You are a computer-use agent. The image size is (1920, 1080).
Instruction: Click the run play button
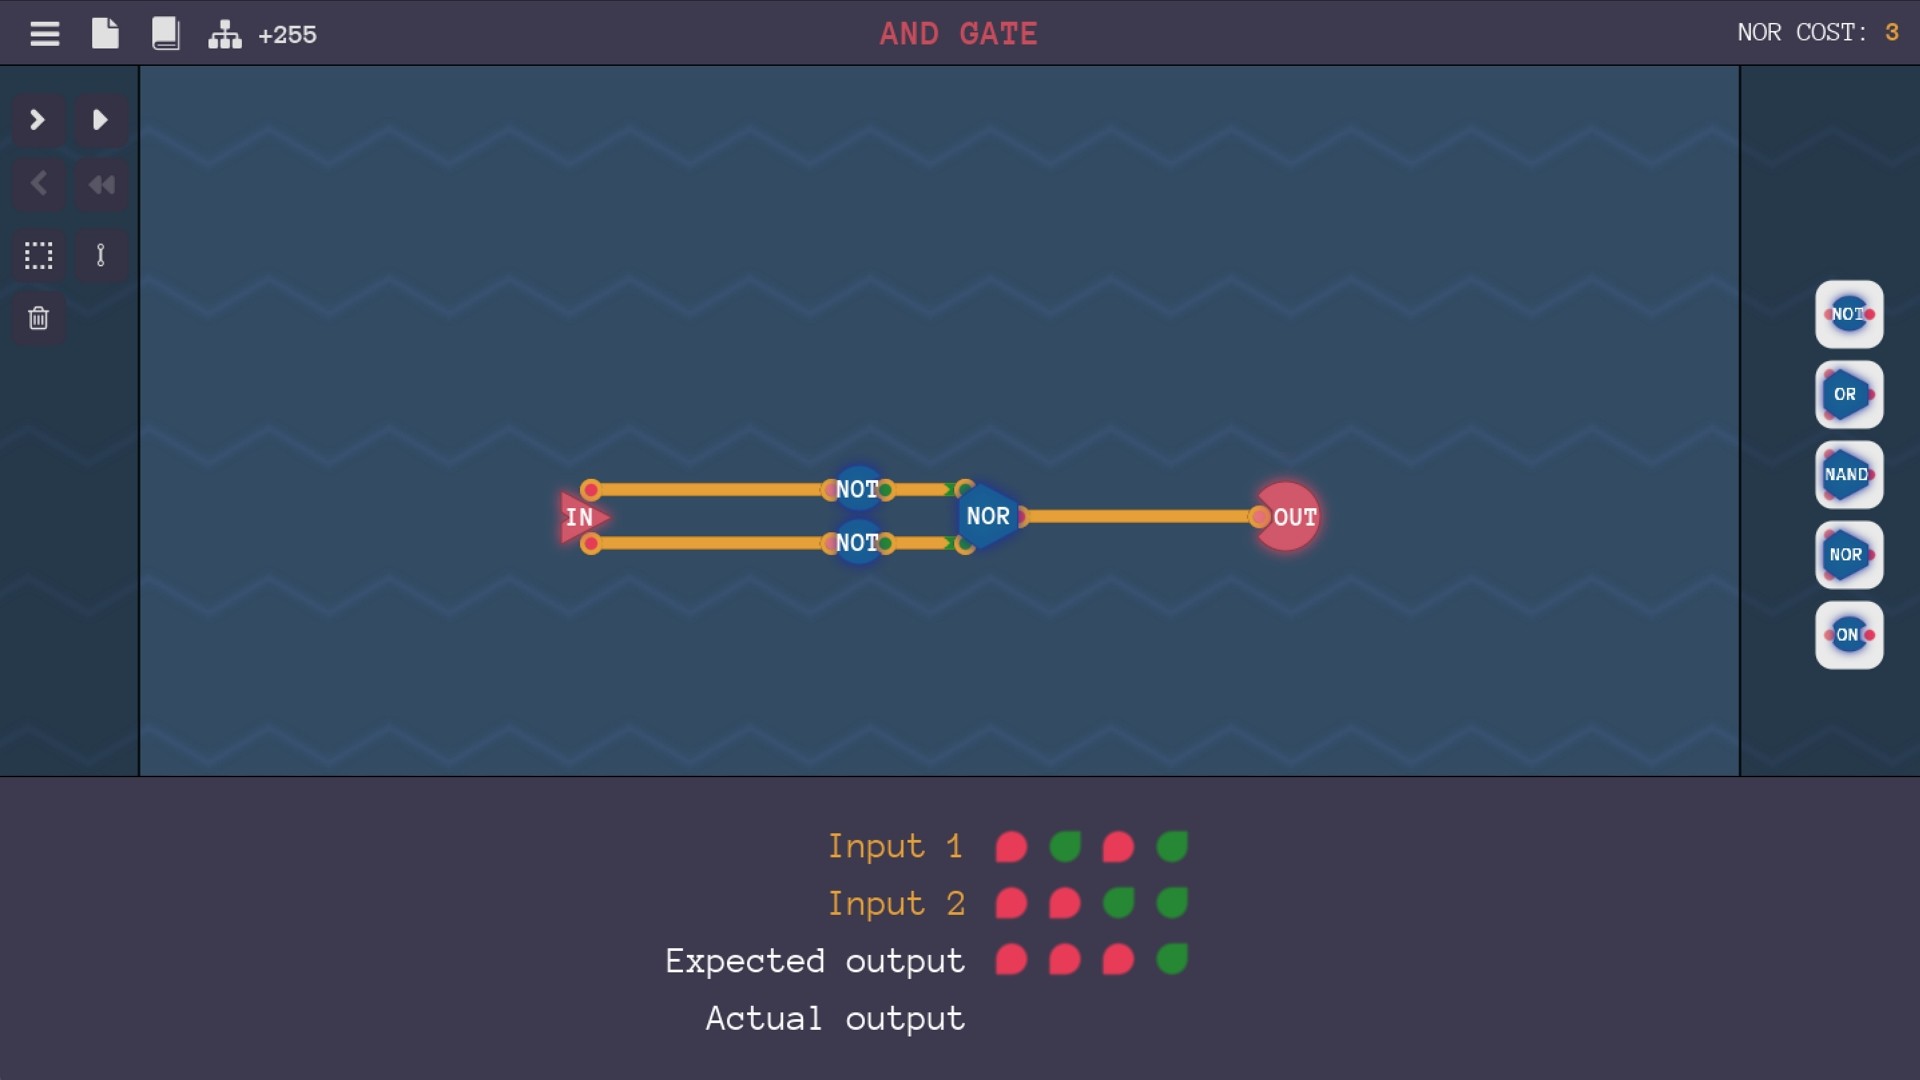(100, 120)
